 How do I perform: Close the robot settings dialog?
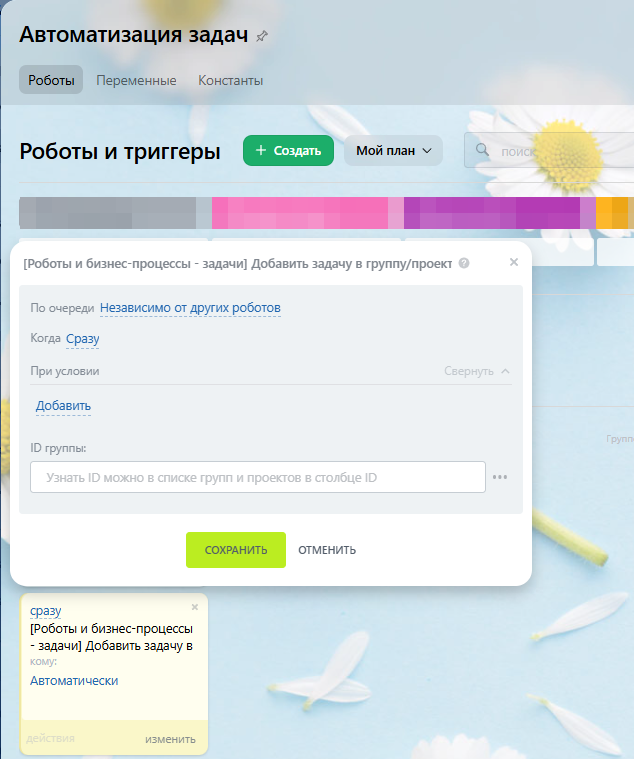(514, 262)
